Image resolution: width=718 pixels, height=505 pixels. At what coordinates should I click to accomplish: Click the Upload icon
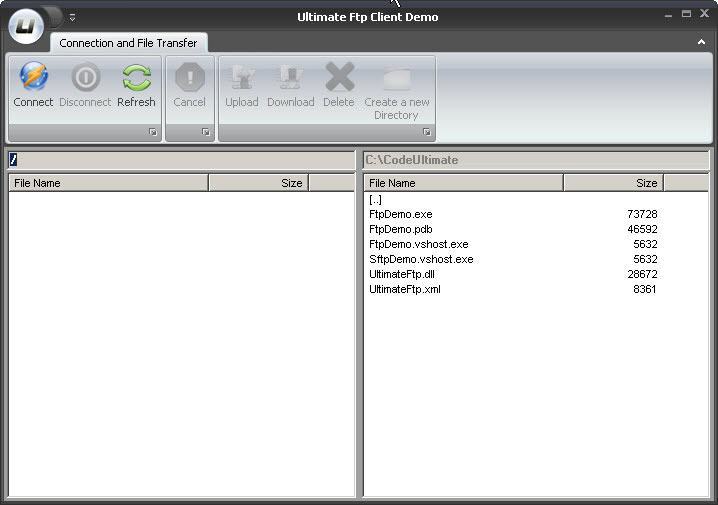click(241, 78)
